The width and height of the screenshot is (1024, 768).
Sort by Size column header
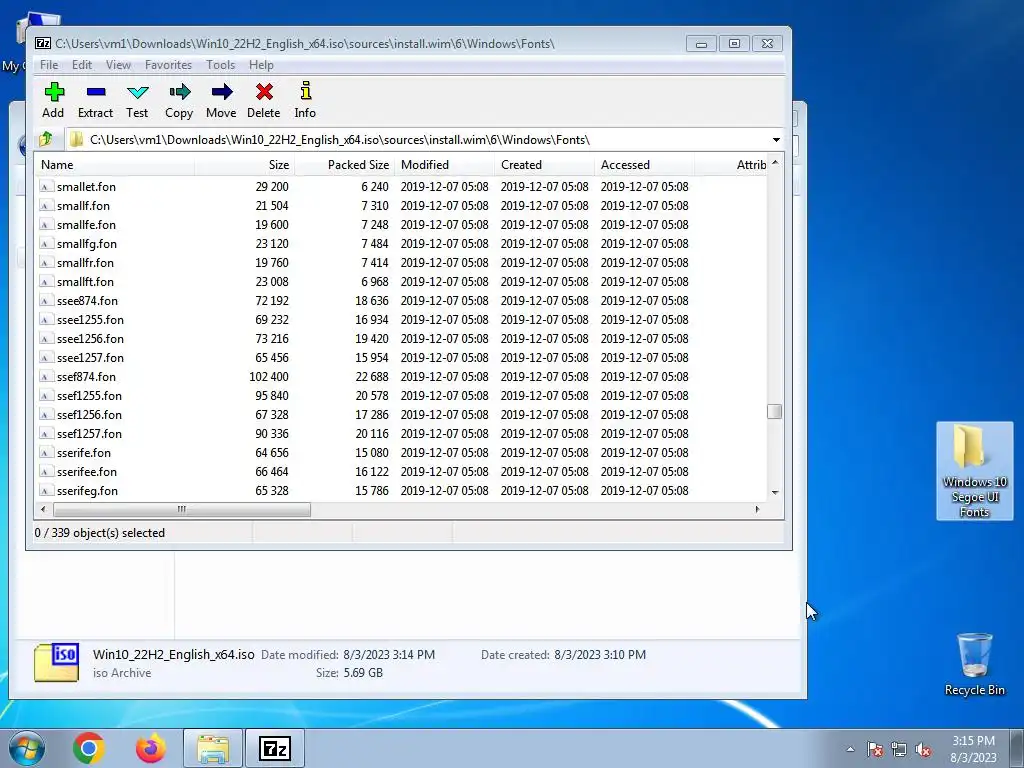pyautogui.click(x=244, y=165)
